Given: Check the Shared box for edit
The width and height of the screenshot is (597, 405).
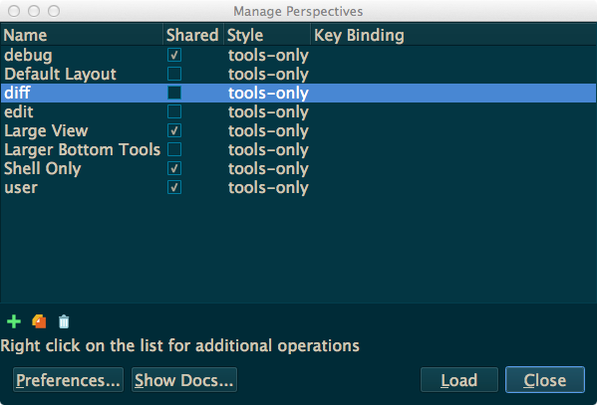Looking at the screenshot, I should click(x=174, y=112).
